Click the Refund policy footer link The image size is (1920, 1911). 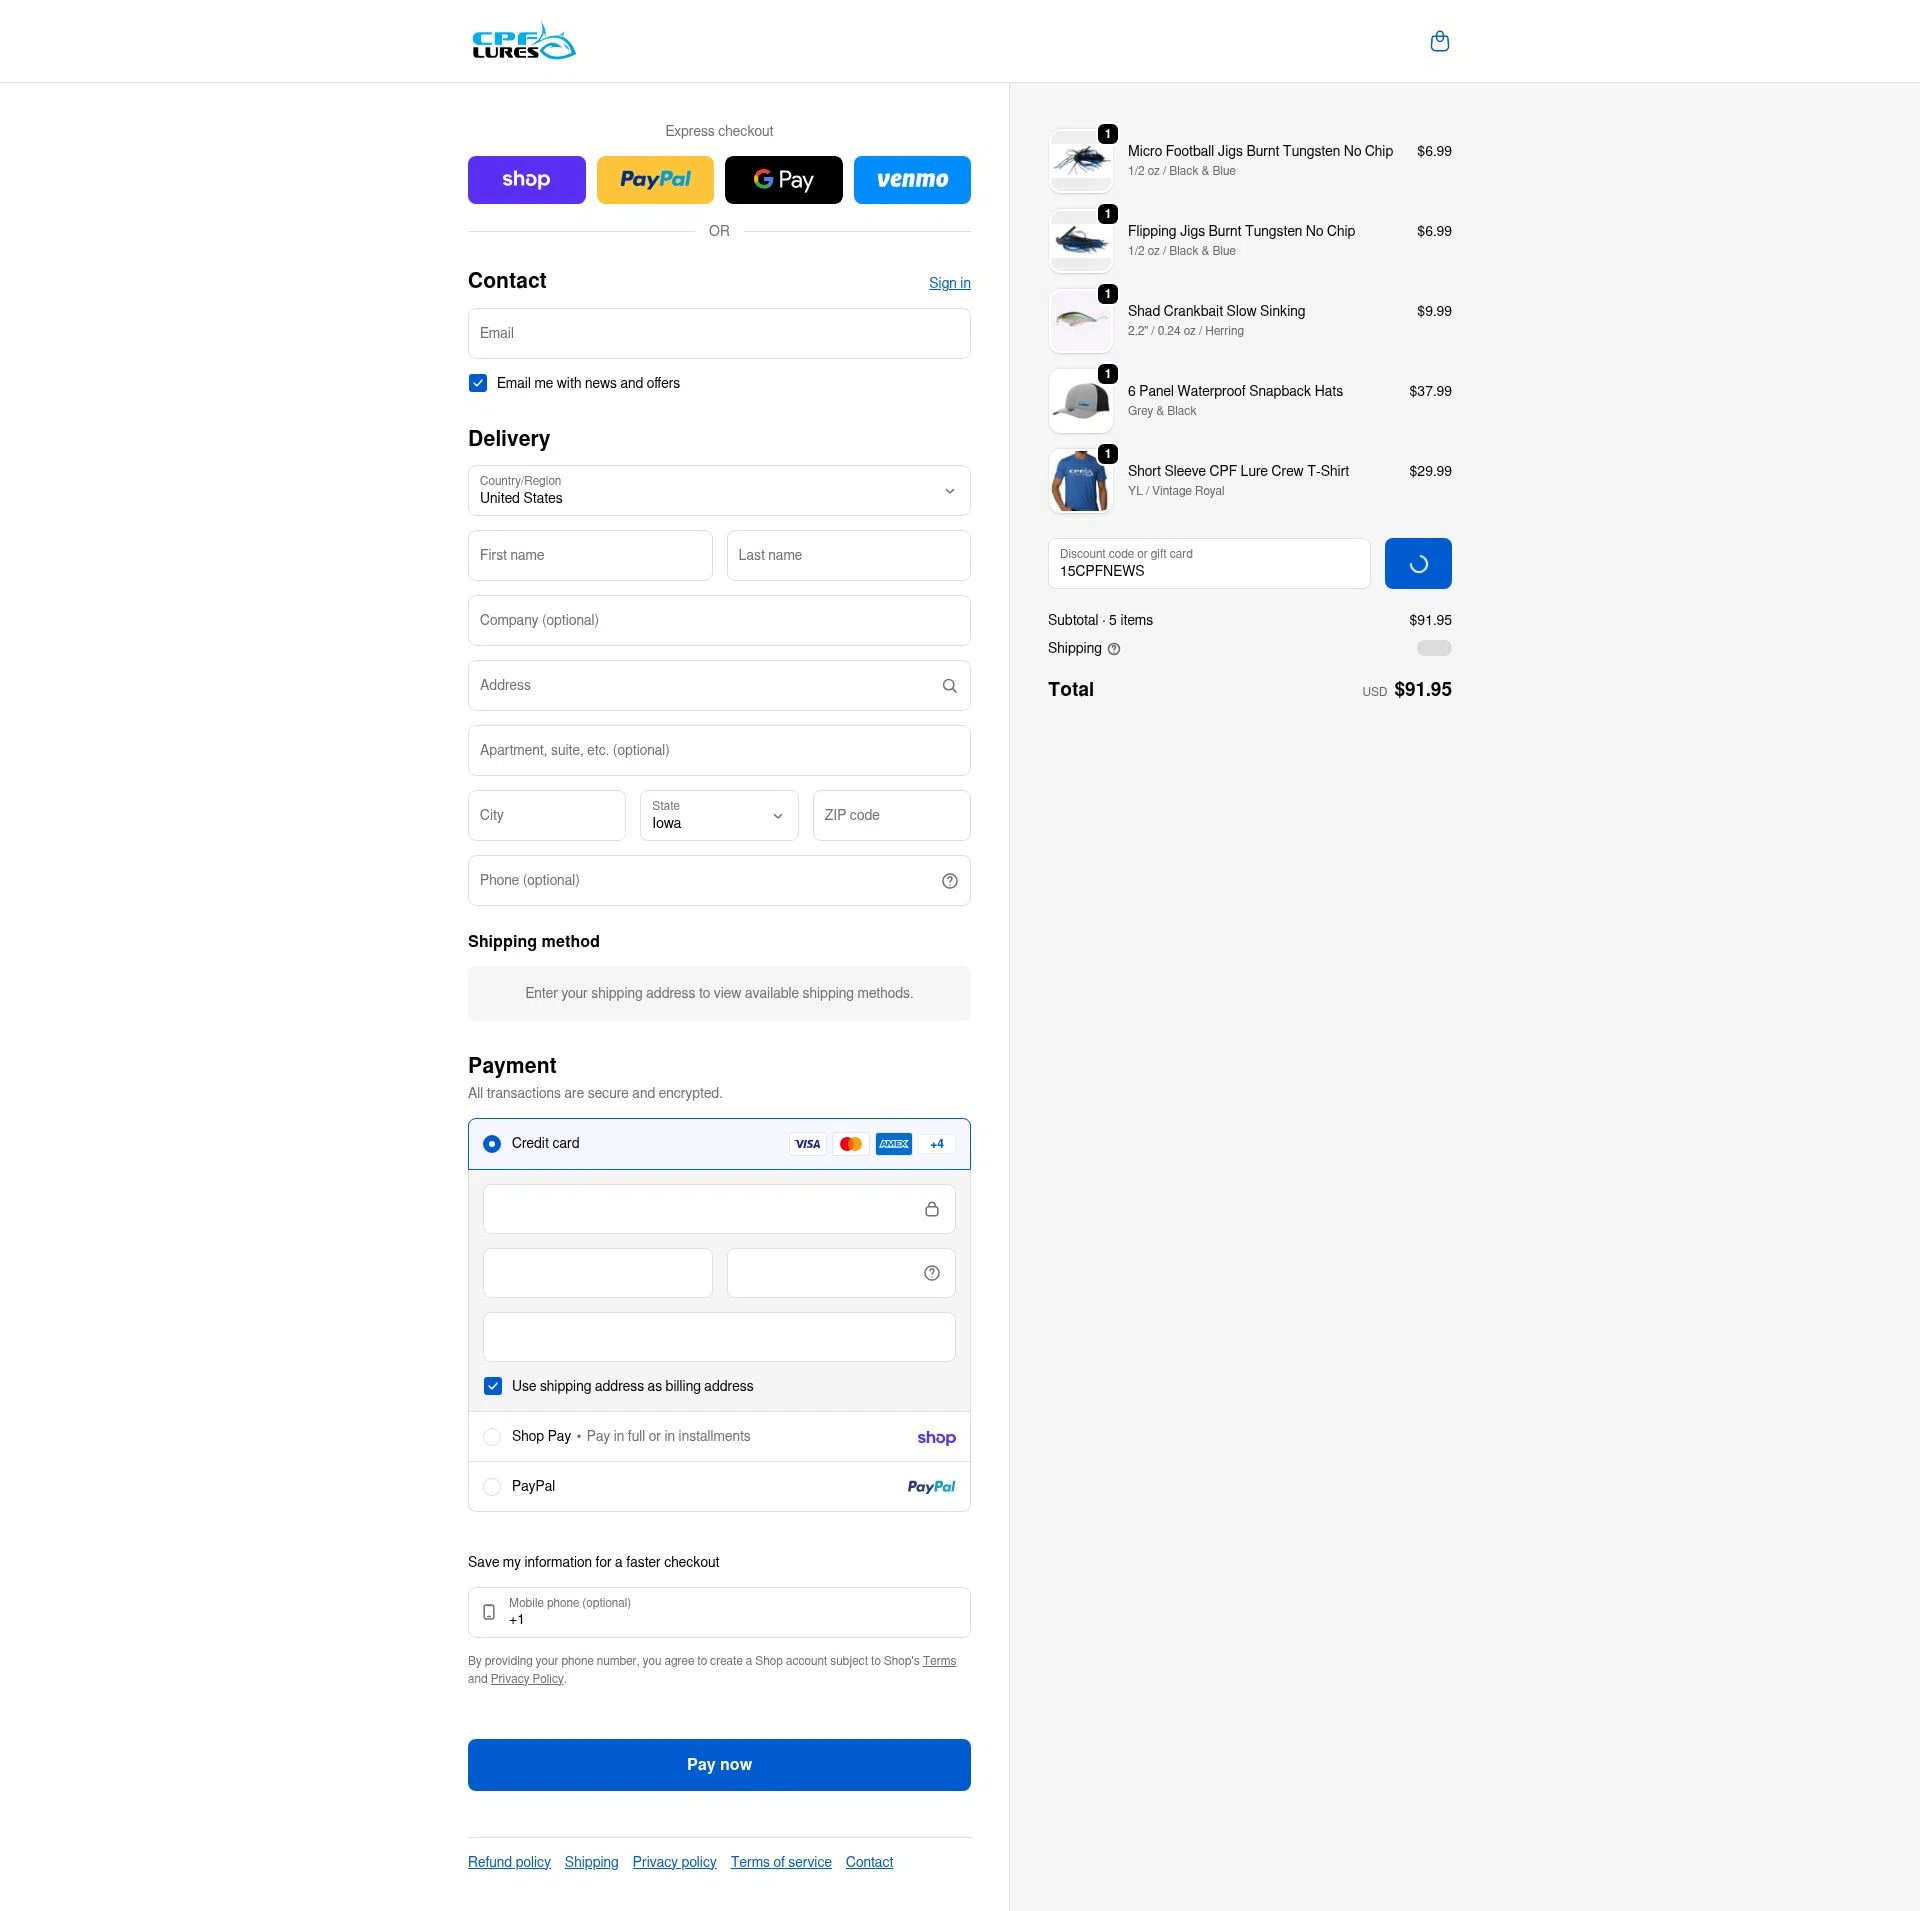point(509,1862)
